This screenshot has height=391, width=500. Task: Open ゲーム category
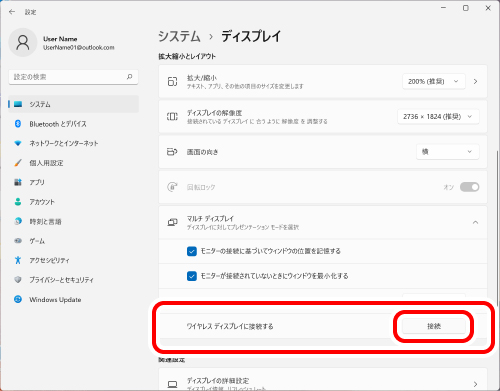click(x=73, y=241)
